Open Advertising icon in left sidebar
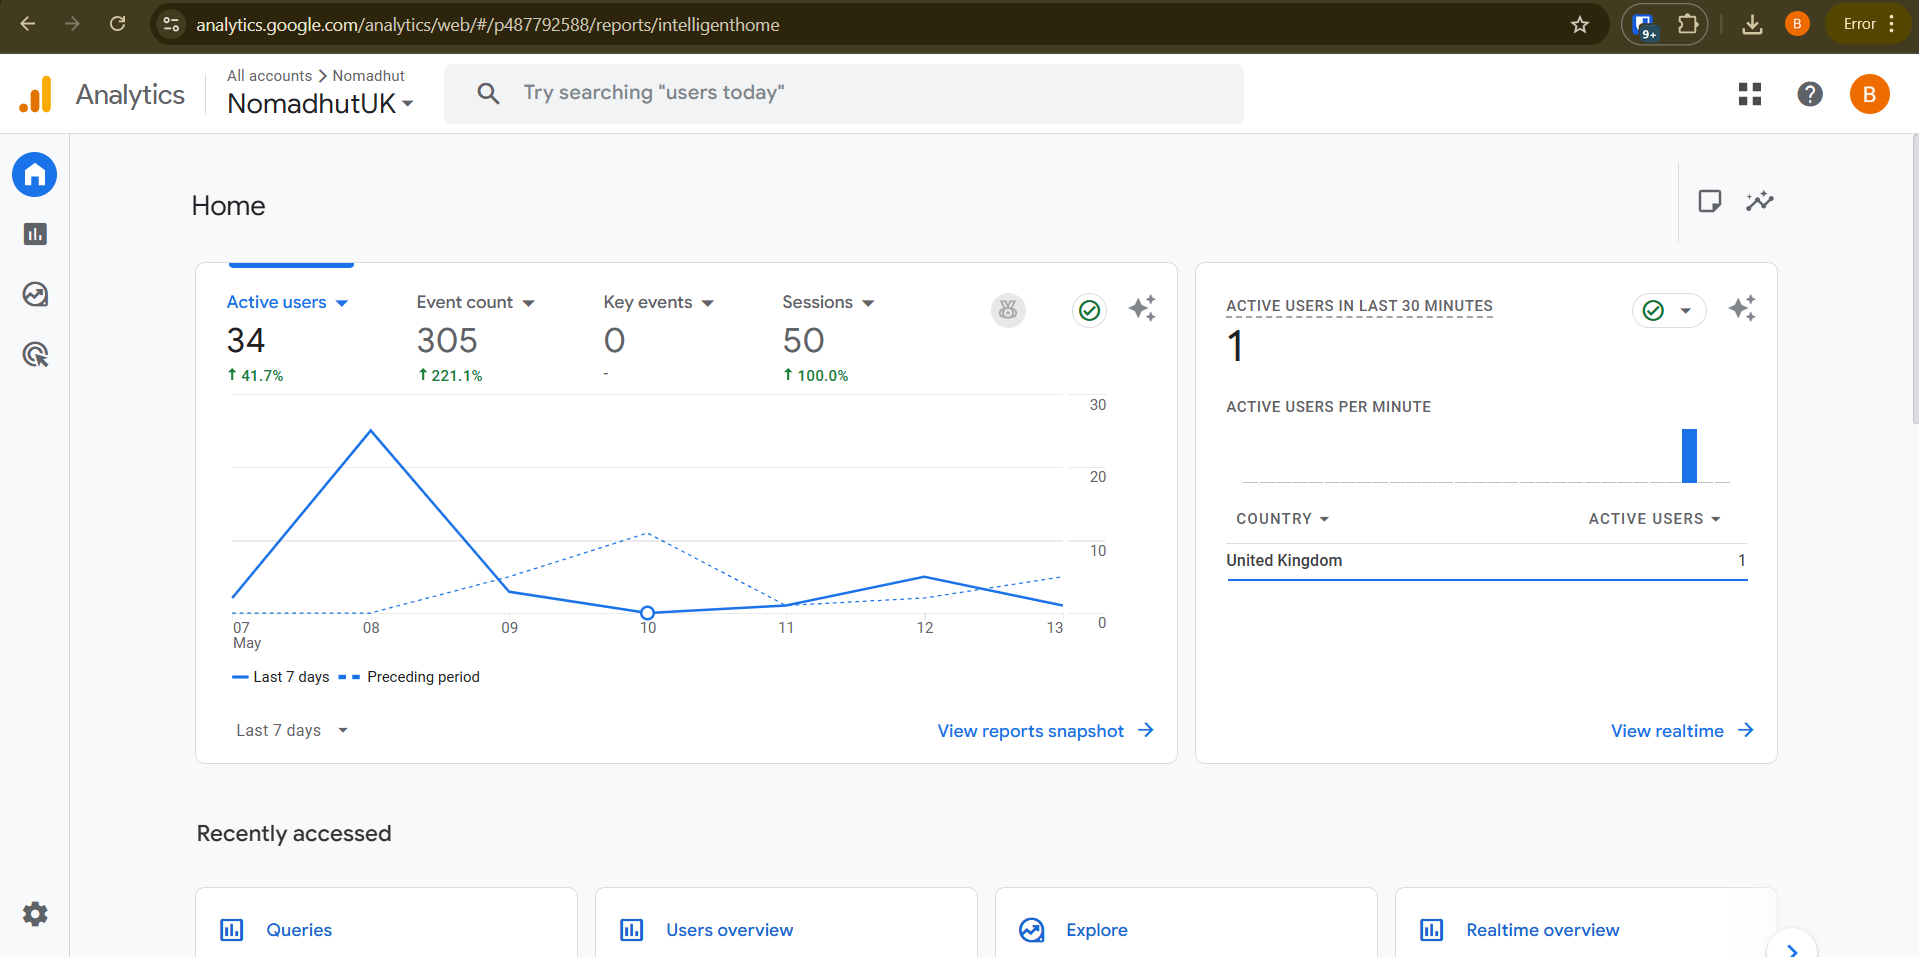The height and width of the screenshot is (957, 1919). coord(35,354)
